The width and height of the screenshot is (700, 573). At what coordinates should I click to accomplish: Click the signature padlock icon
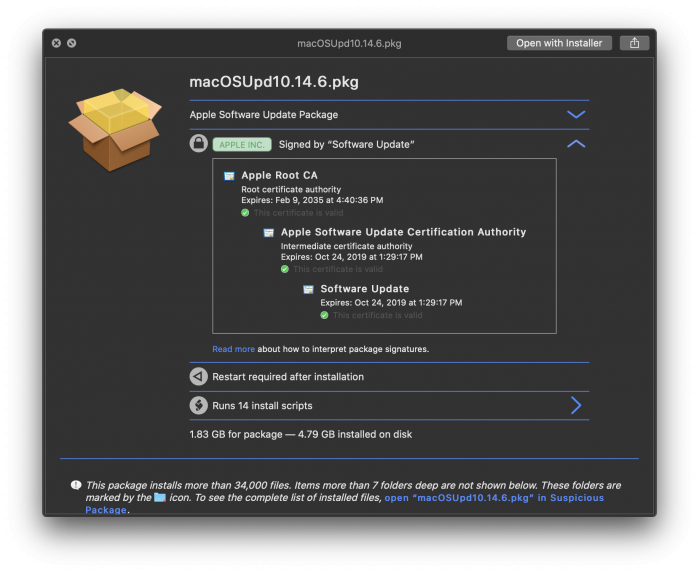click(x=199, y=144)
